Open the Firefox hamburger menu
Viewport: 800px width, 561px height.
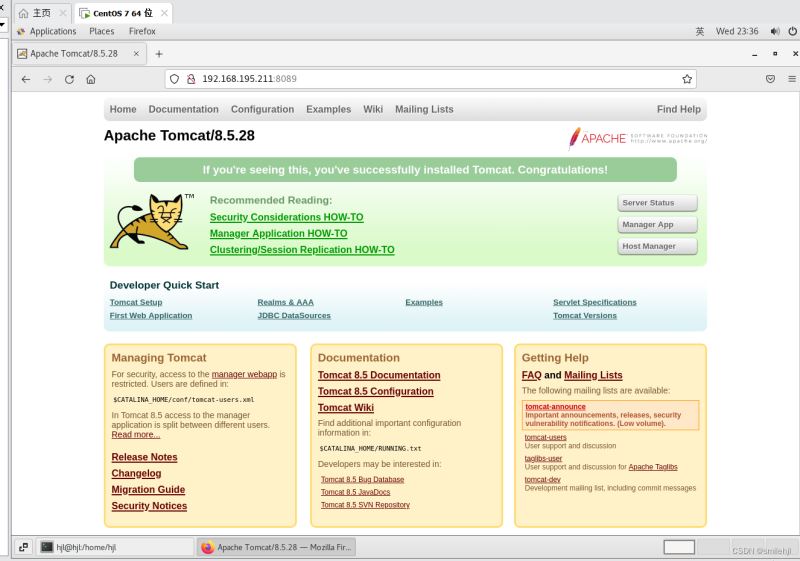pos(792,79)
